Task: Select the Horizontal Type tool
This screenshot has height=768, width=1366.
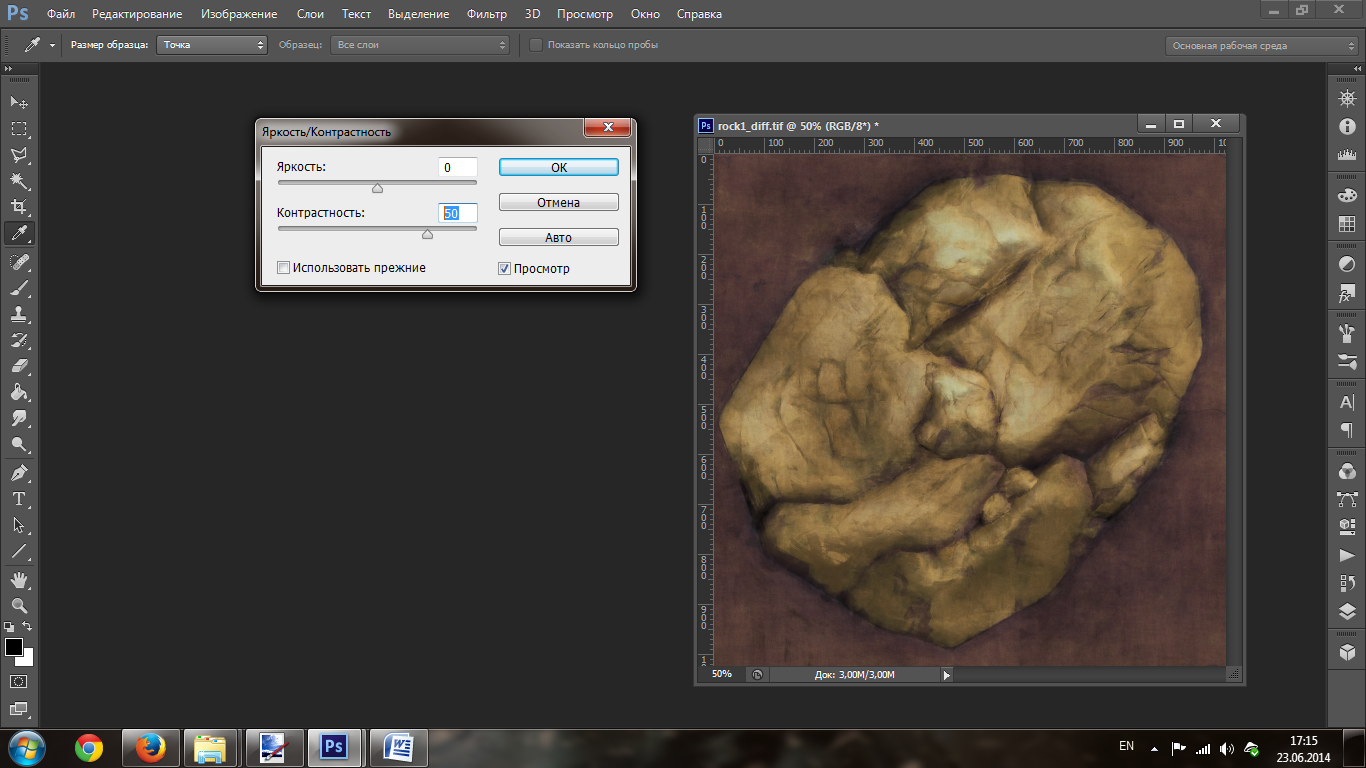Action: point(19,499)
